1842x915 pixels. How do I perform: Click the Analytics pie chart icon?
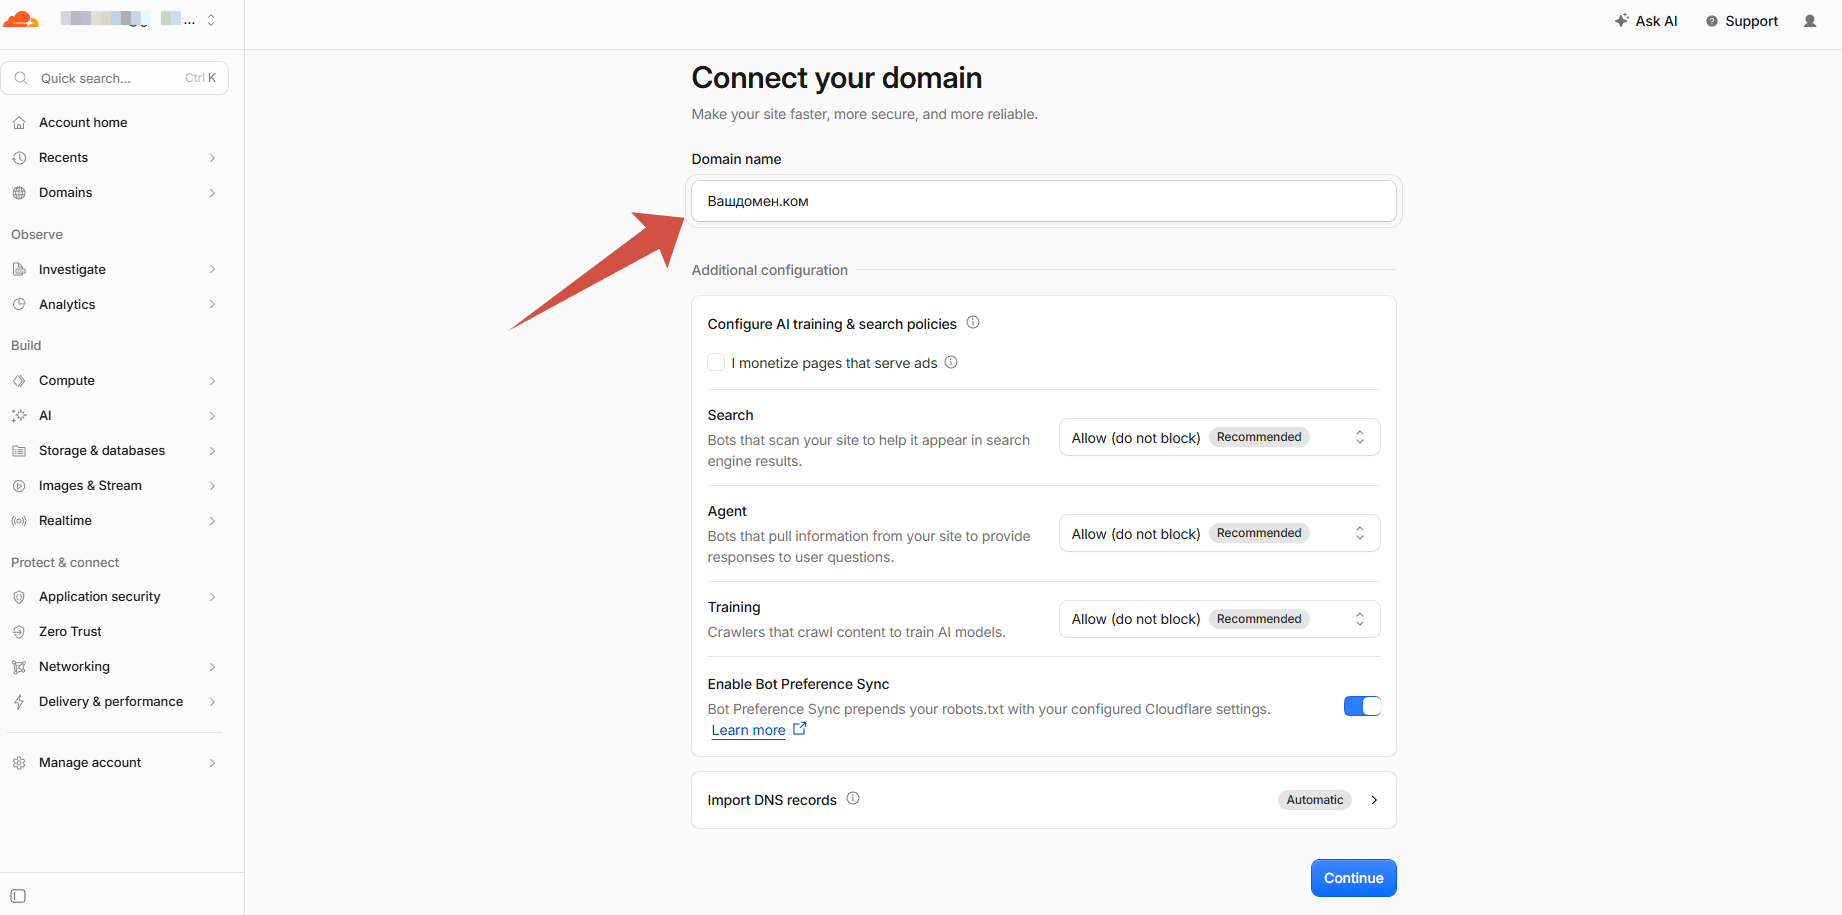point(19,305)
